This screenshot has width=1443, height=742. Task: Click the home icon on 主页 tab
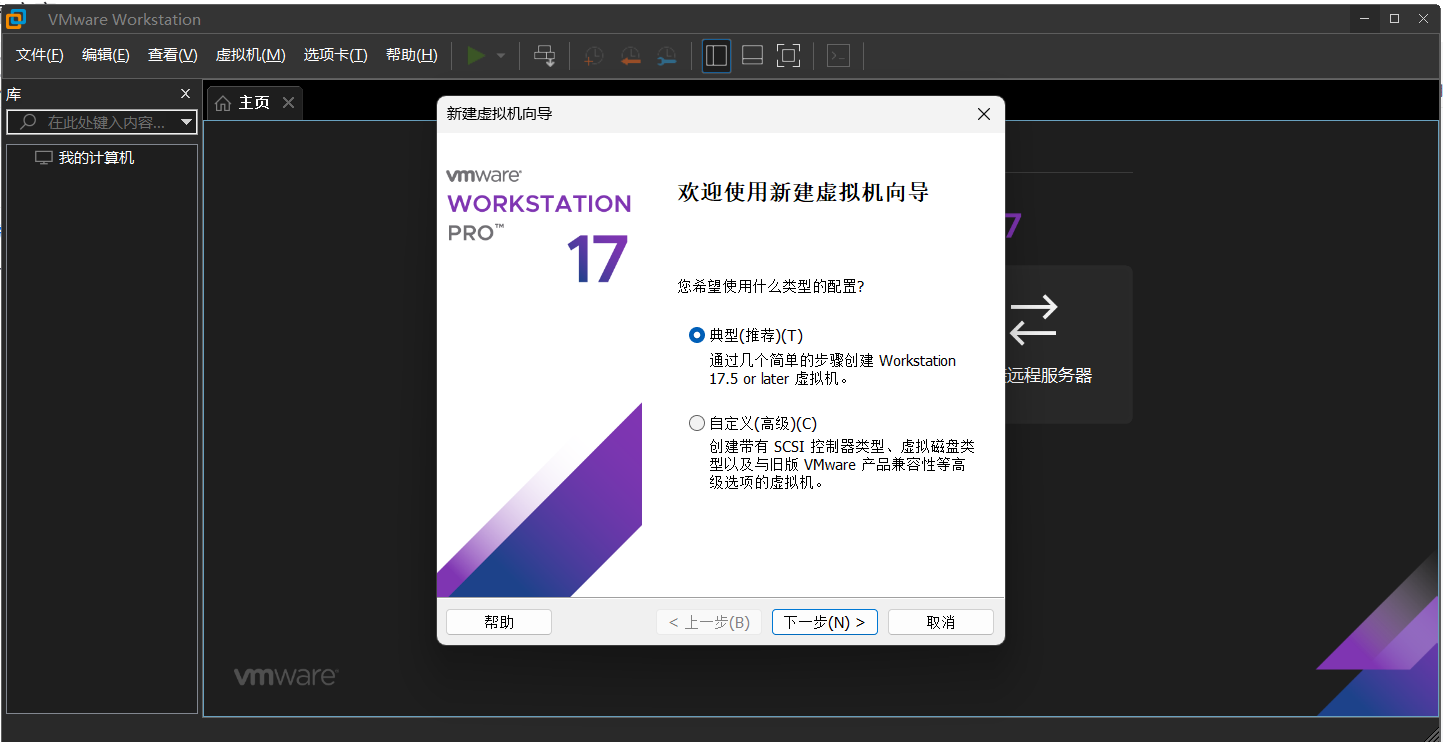tap(223, 103)
